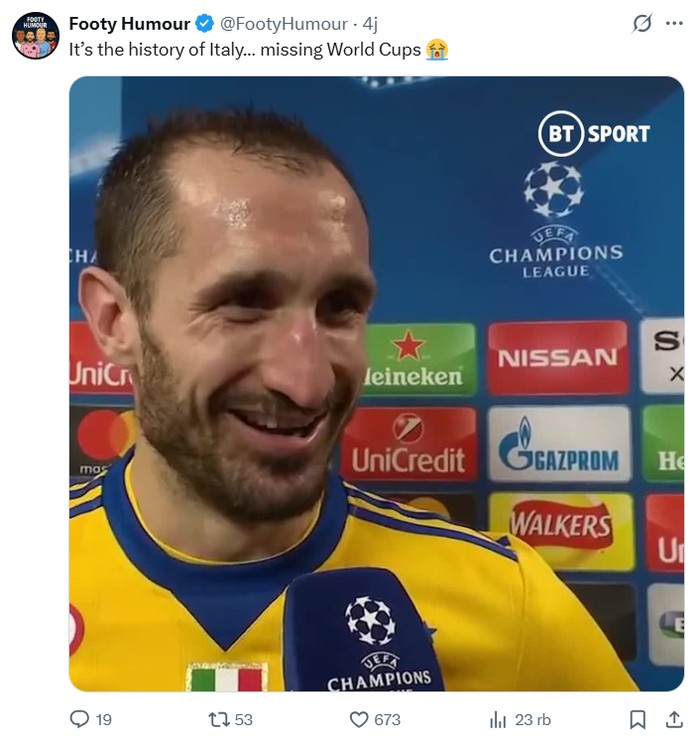Click the blue verified badge

tap(205, 23)
